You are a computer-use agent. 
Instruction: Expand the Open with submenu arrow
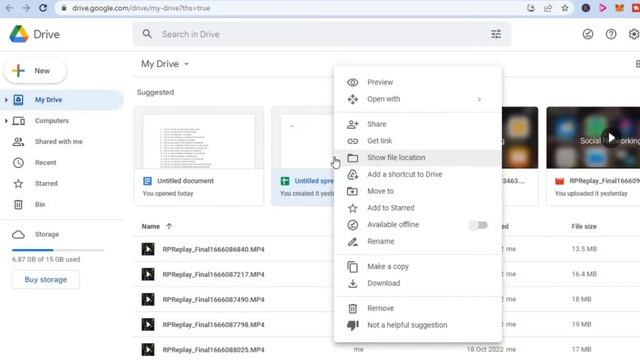[x=480, y=99]
